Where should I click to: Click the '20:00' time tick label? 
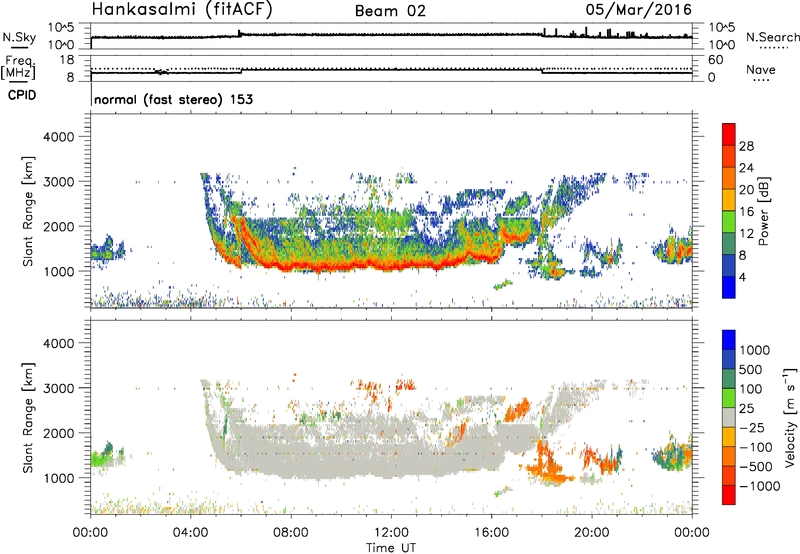tap(592, 533)
